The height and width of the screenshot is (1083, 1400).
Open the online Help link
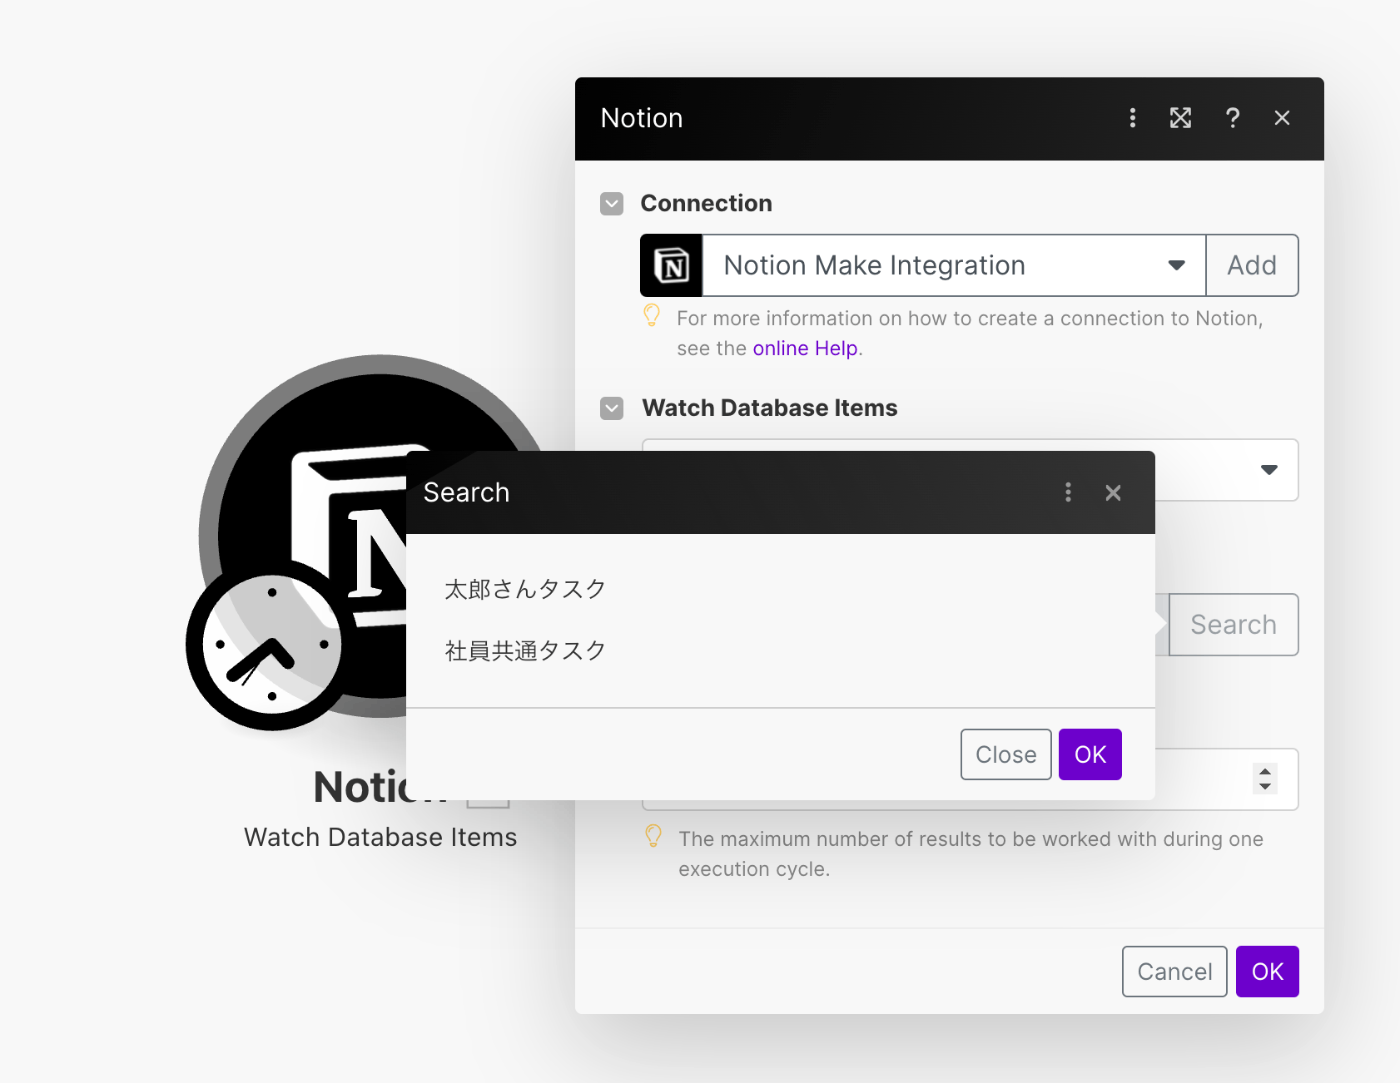(x=805, y=348)
